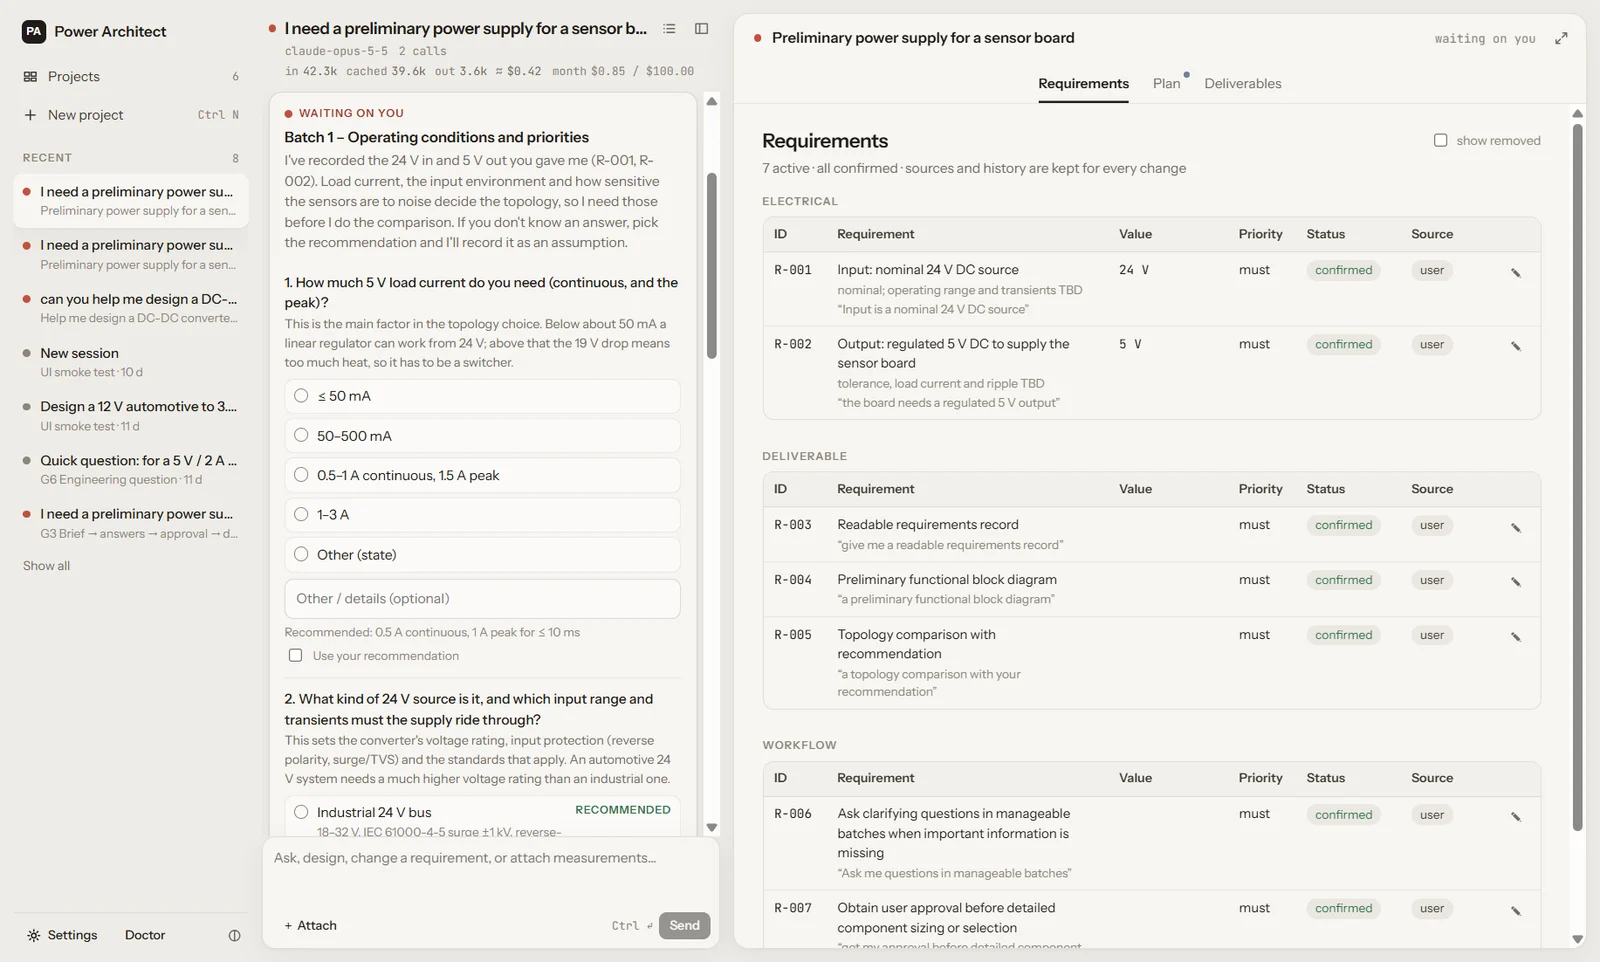The width and height of the screenshot is (1600, 962).
Task: Open the Projects grid icon
Action: click(30, 77)
